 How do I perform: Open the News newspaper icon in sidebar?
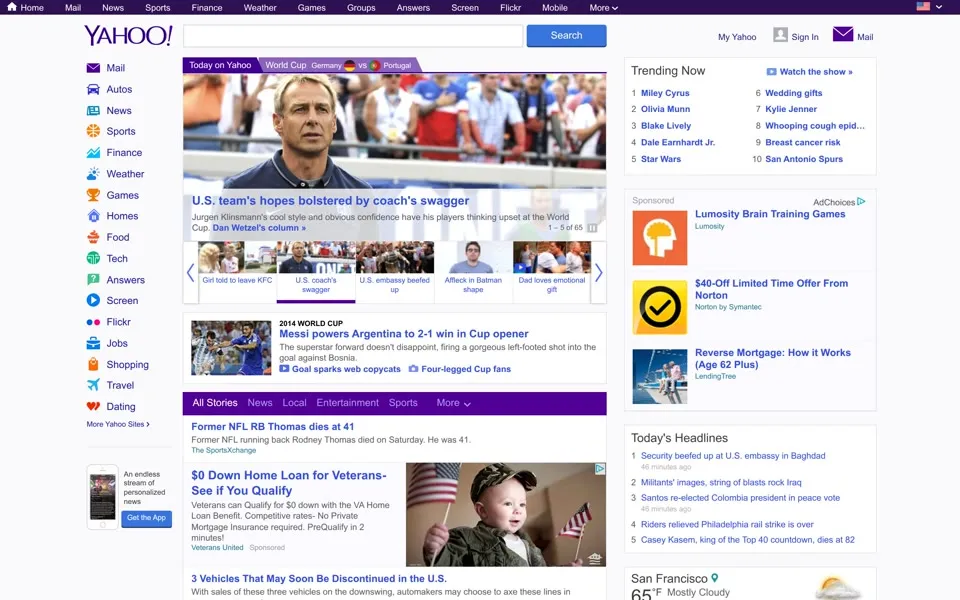(x=93, y=111)
